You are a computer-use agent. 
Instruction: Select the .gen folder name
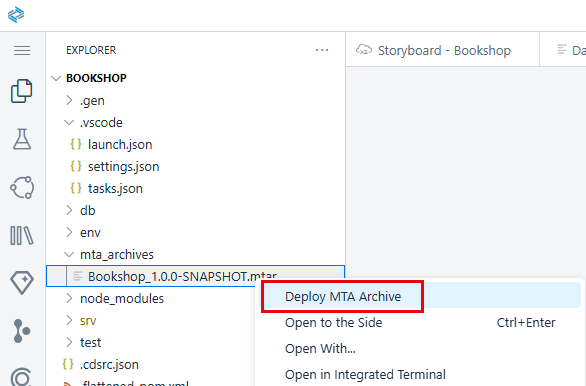92,101
